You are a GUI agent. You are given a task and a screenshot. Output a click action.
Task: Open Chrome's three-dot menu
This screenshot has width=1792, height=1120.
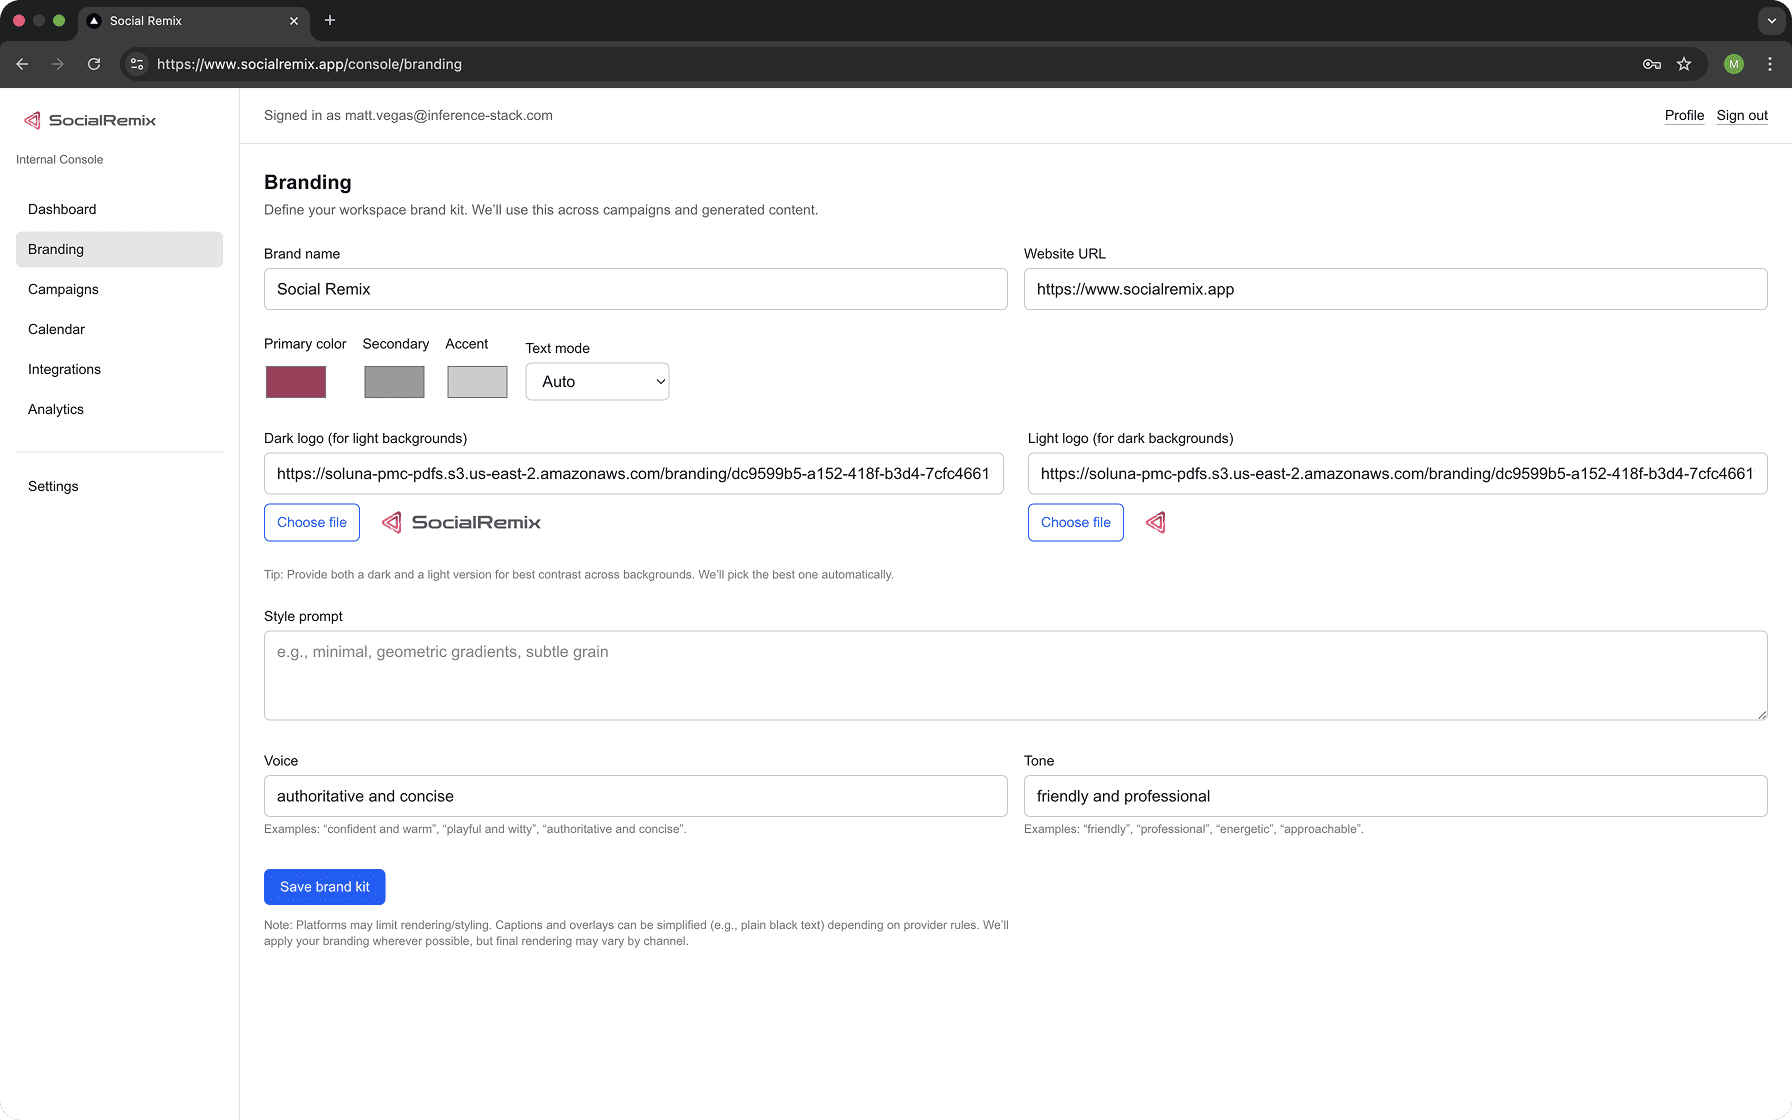coord(1770,64)
